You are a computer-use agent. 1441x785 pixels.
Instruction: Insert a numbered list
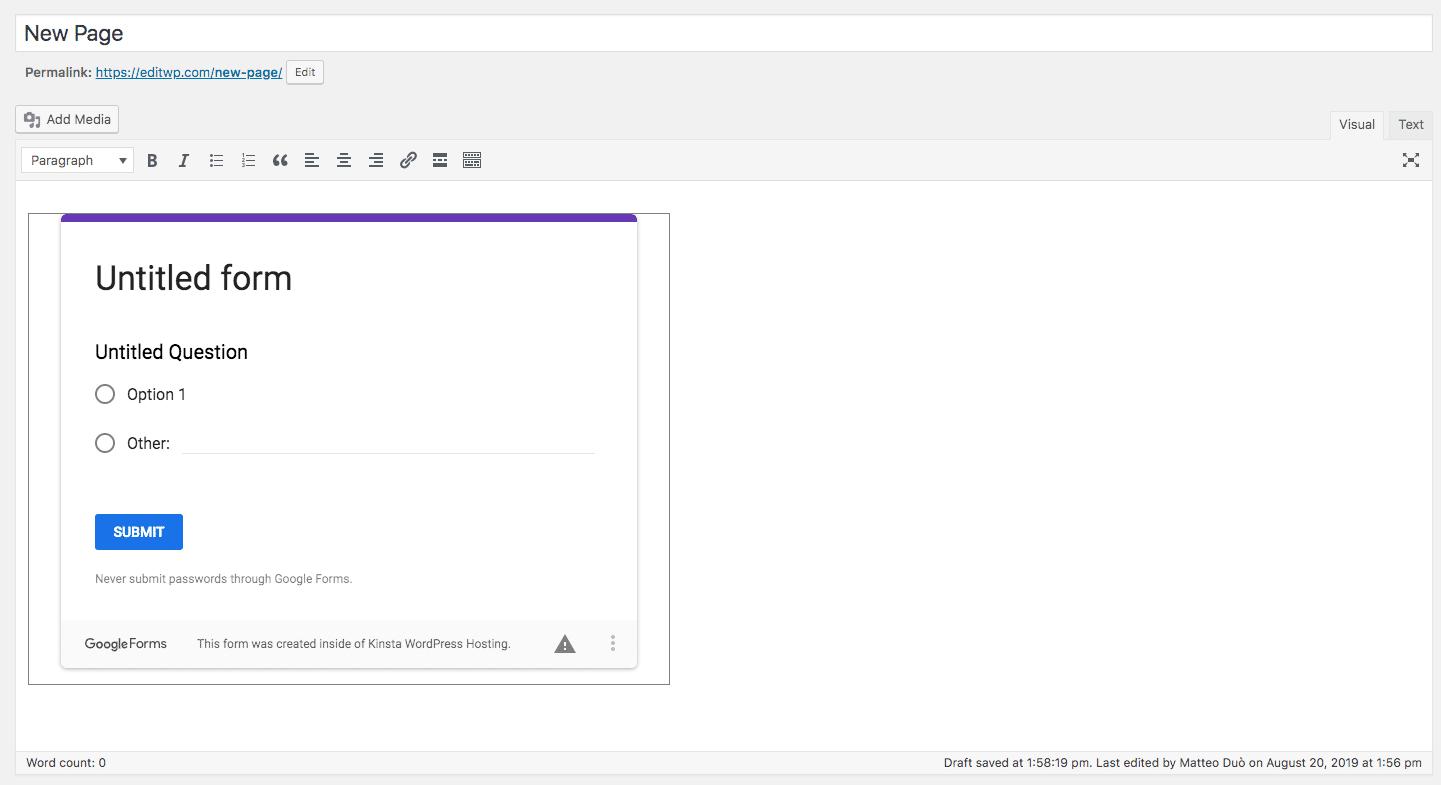(247, 160)
